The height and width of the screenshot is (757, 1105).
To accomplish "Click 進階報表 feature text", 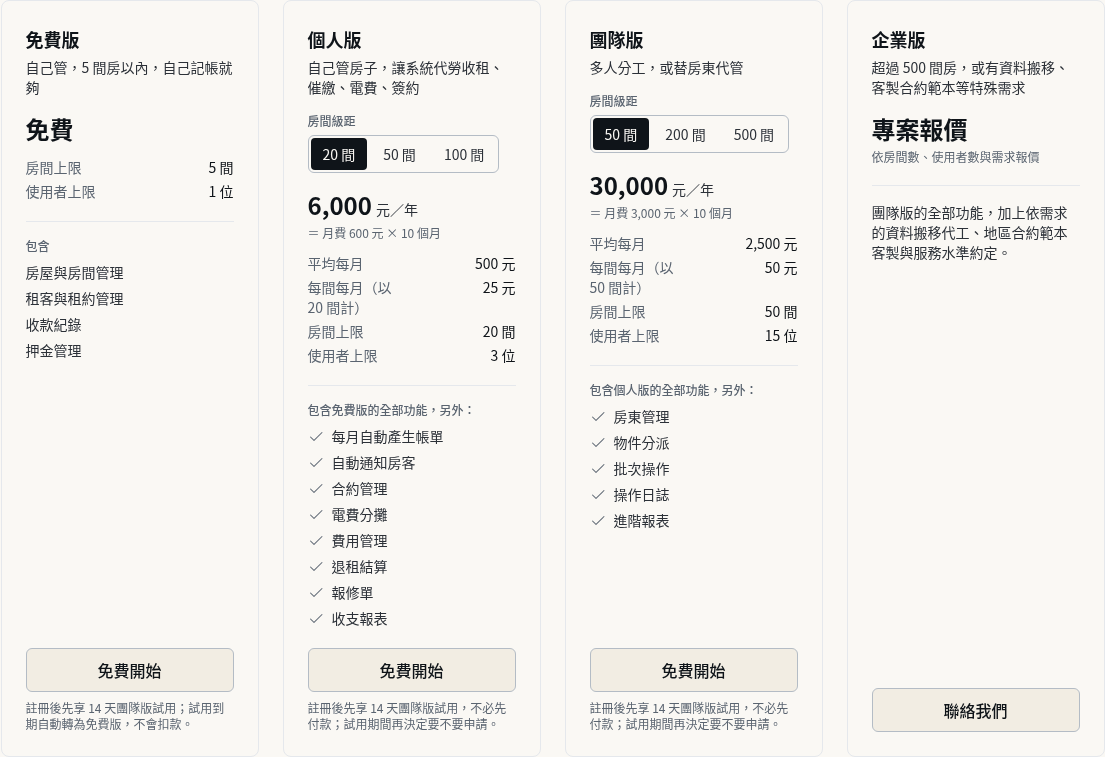I will click(641, 522).
